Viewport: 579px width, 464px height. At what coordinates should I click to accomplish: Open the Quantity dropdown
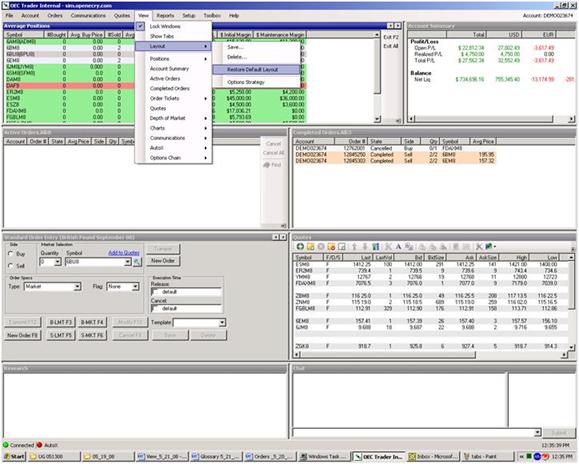[x=58, y=262]
